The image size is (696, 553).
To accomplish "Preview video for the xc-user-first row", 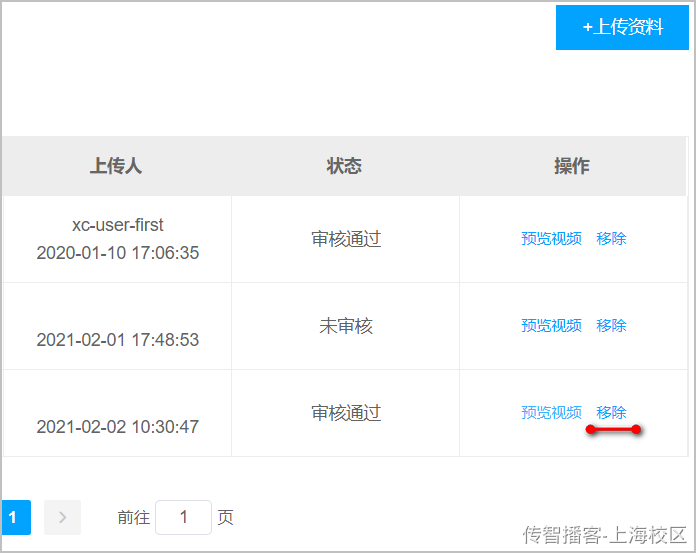I will coord(551,239).
